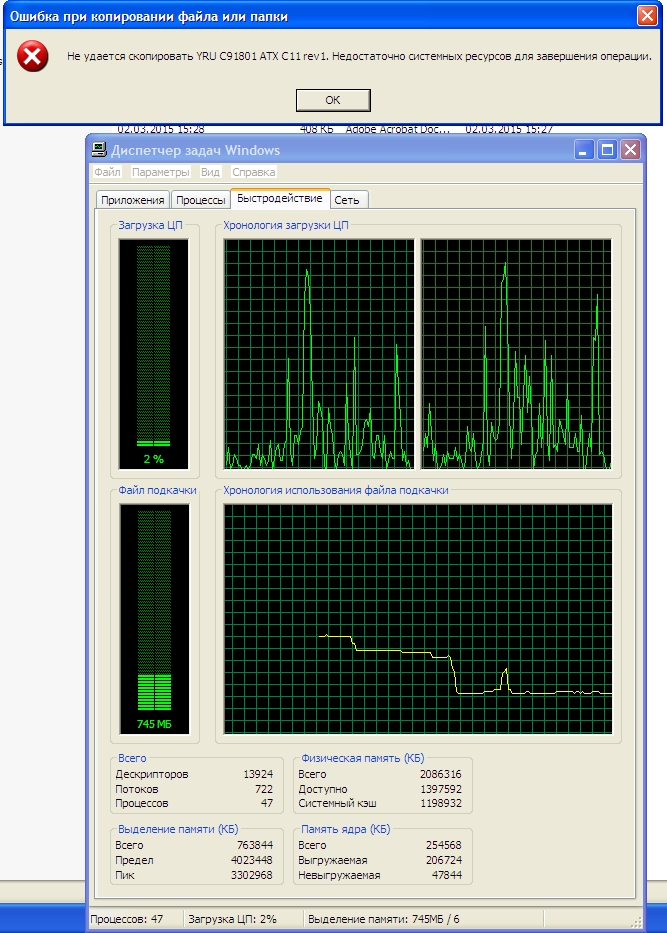Image resolution: width=667 pixels, height=933 pixels.
Task: Click the Память ядра (КБ) group label
Action: point(346,829)
